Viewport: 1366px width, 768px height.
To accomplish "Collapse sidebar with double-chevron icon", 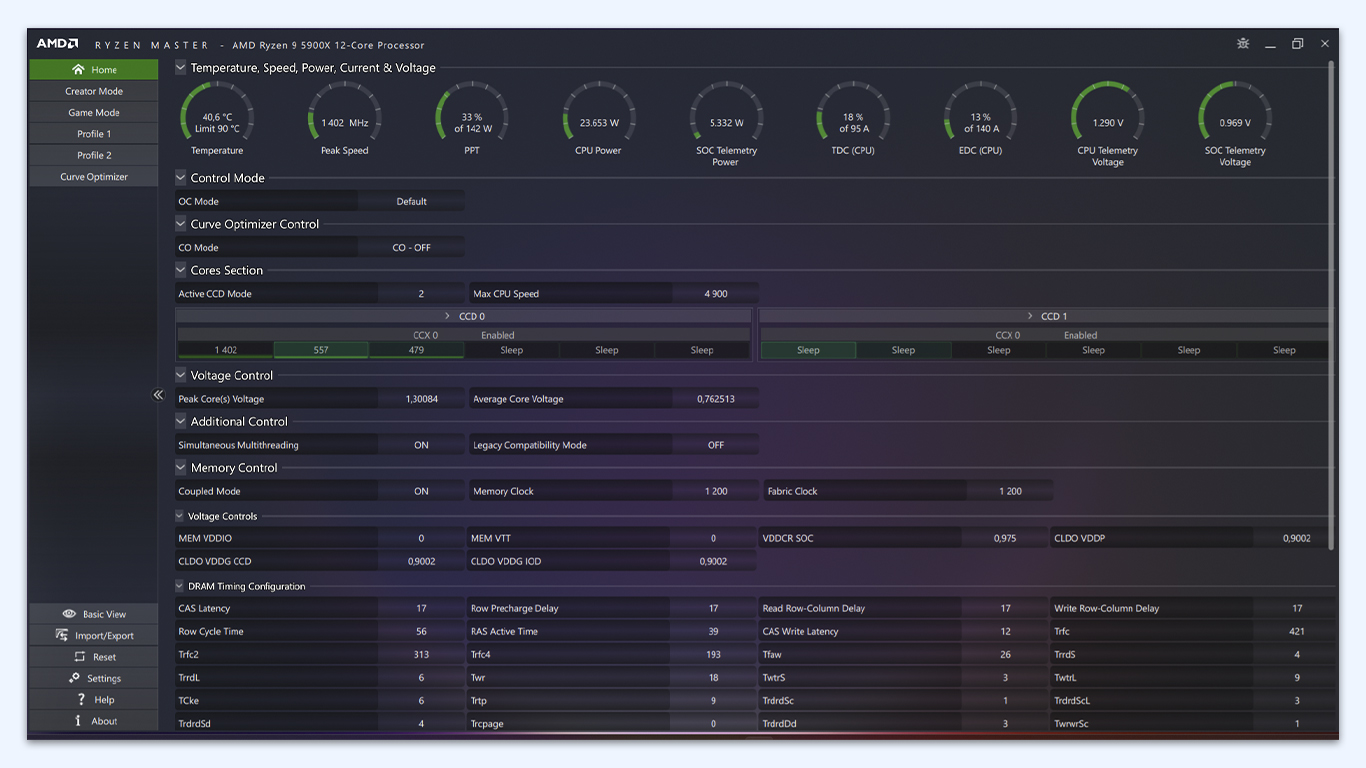I will click(158, 395).
